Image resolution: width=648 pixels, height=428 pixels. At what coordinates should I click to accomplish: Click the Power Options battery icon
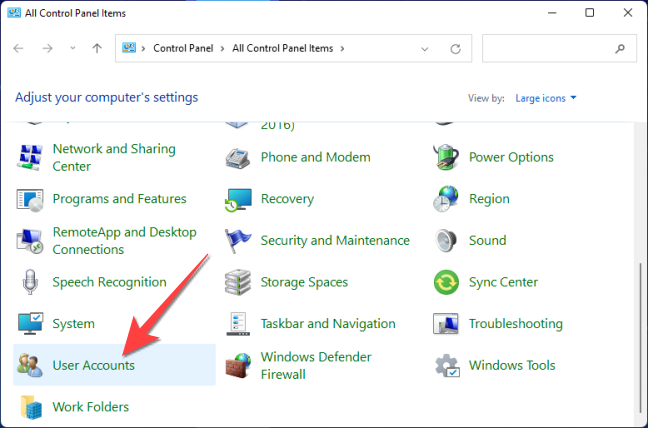446,157
